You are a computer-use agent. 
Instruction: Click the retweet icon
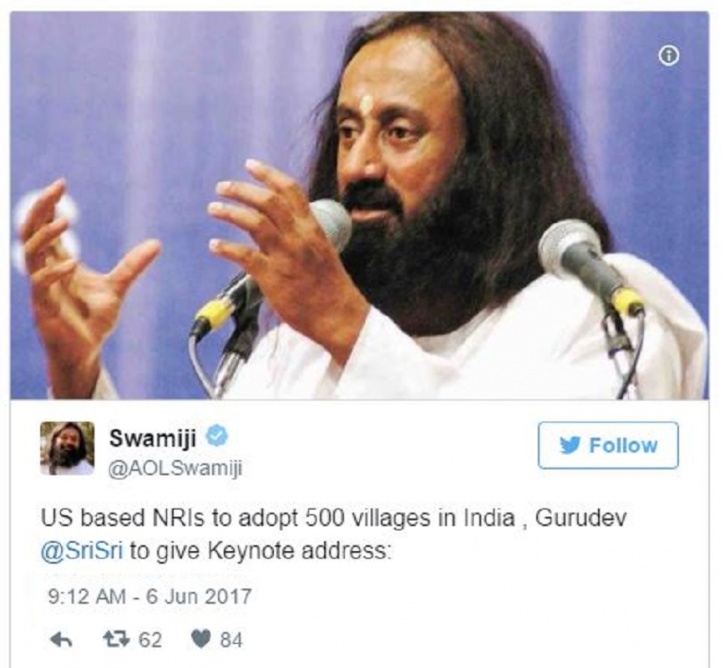pos(118,640)
